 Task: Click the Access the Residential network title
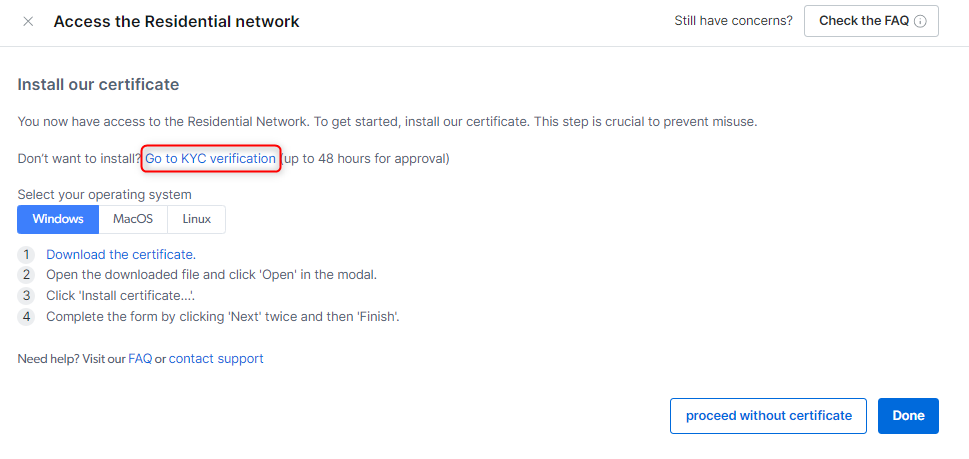[x=176, y=22]
